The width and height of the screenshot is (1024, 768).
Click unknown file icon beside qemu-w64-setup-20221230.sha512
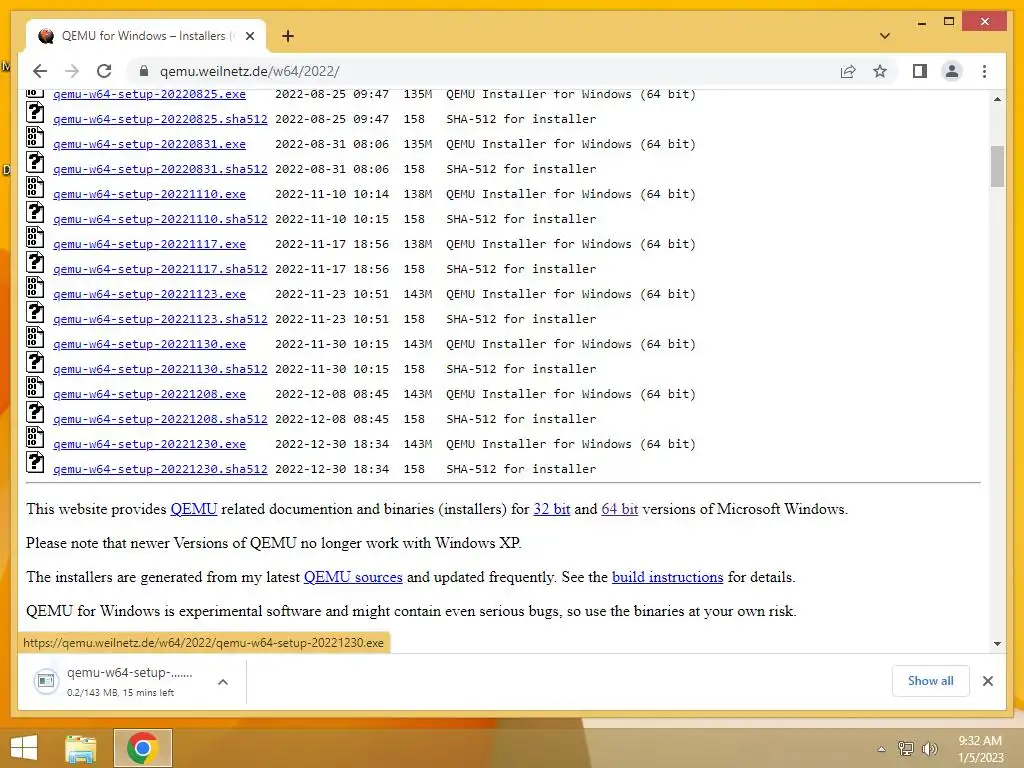click(35, 462)
